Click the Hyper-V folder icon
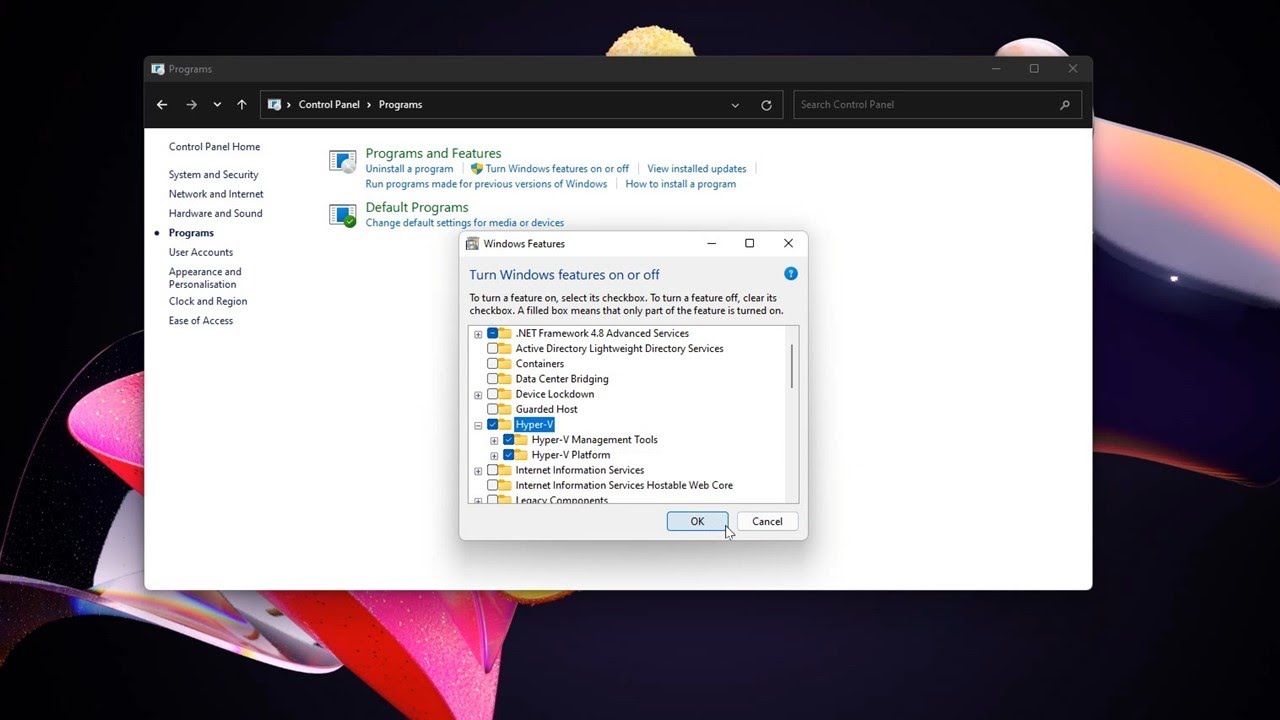 point(505,425)
